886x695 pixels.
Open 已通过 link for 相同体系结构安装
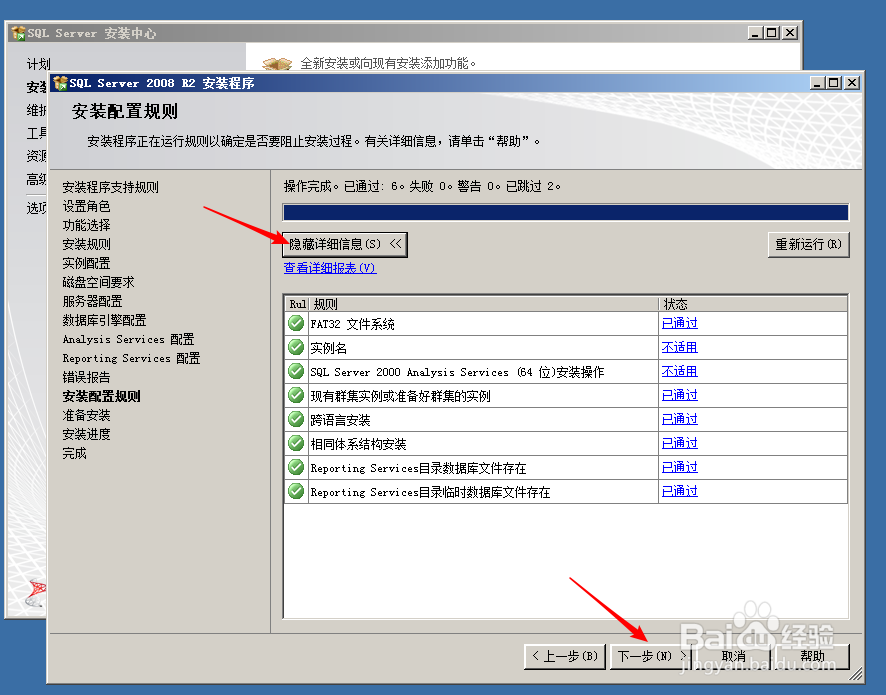tap(680, 443)
